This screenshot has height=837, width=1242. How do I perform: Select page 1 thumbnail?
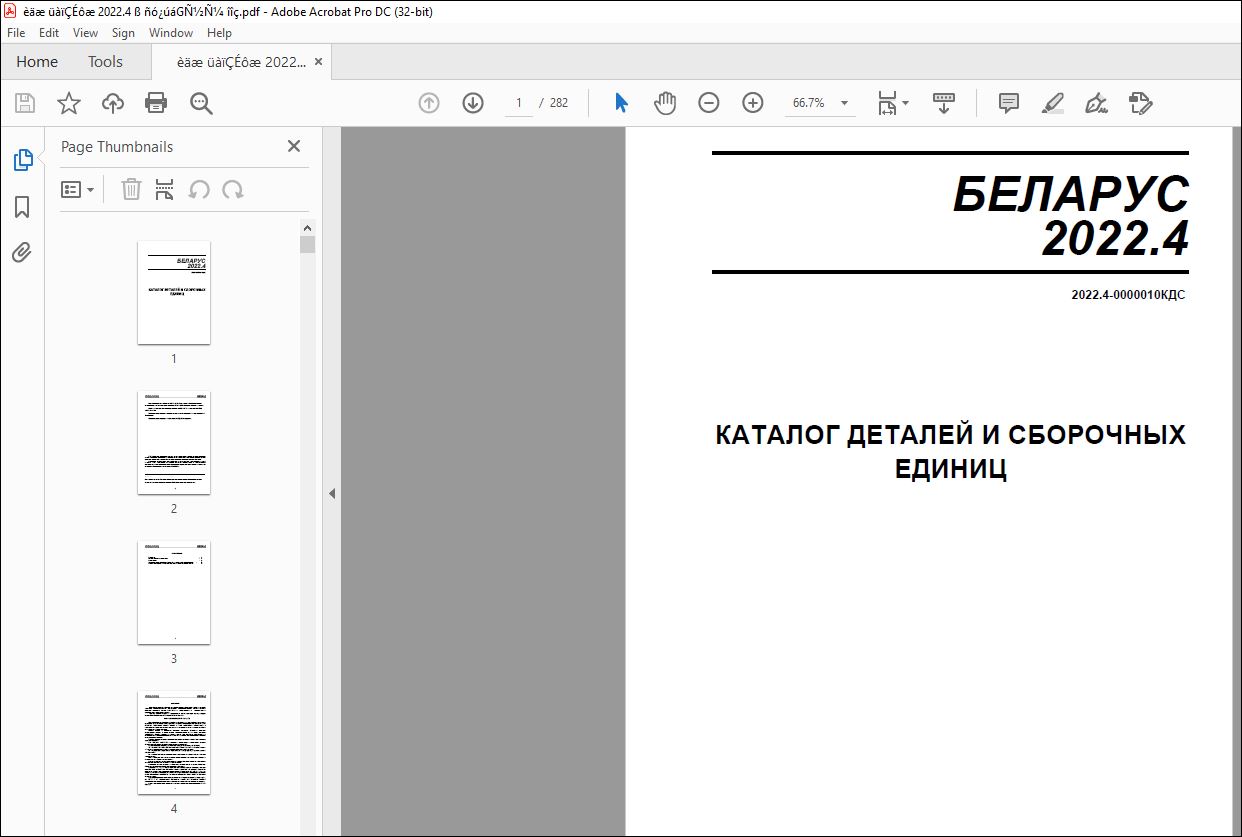click(x=174, y=293)
